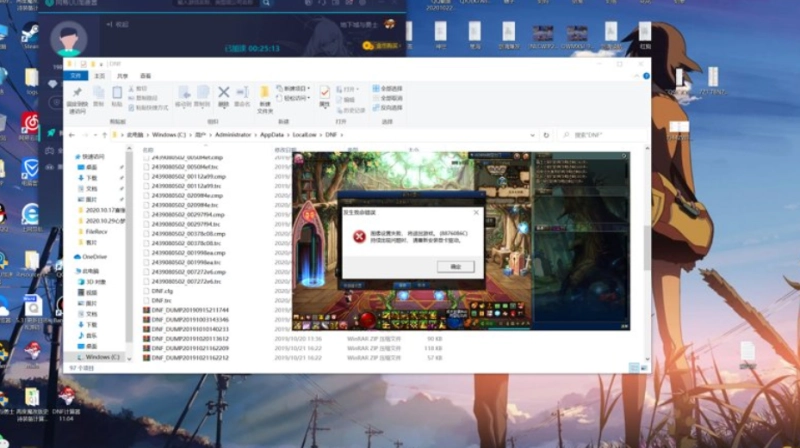This screenshot has height=448, width=800.
Task: Open the Steam desktop icon
Action: click(30, 36)
